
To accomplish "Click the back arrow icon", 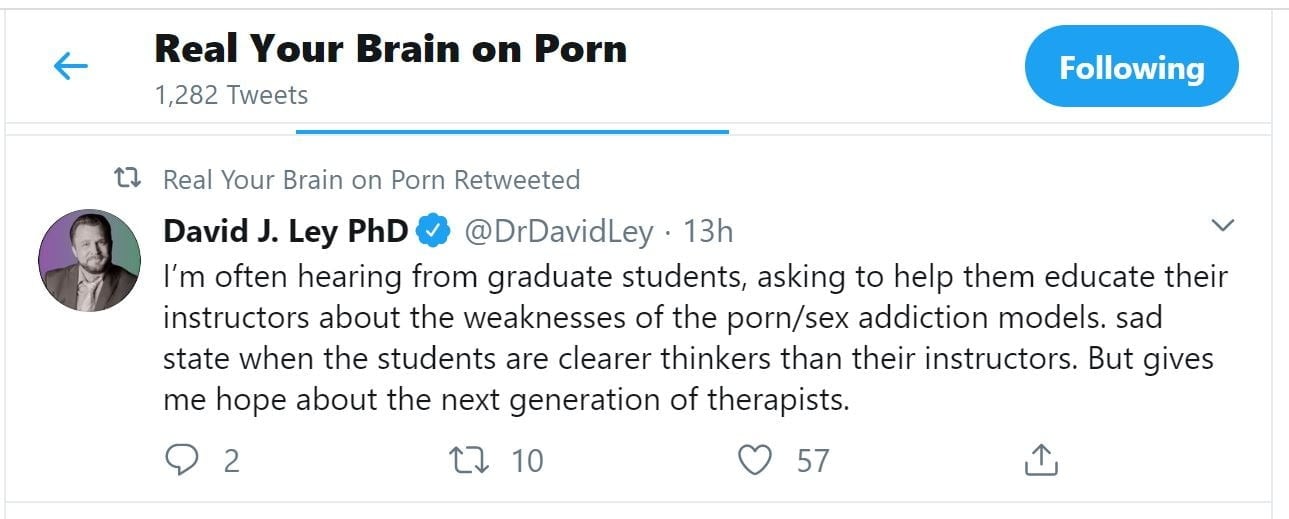I will tap(70, 67).
